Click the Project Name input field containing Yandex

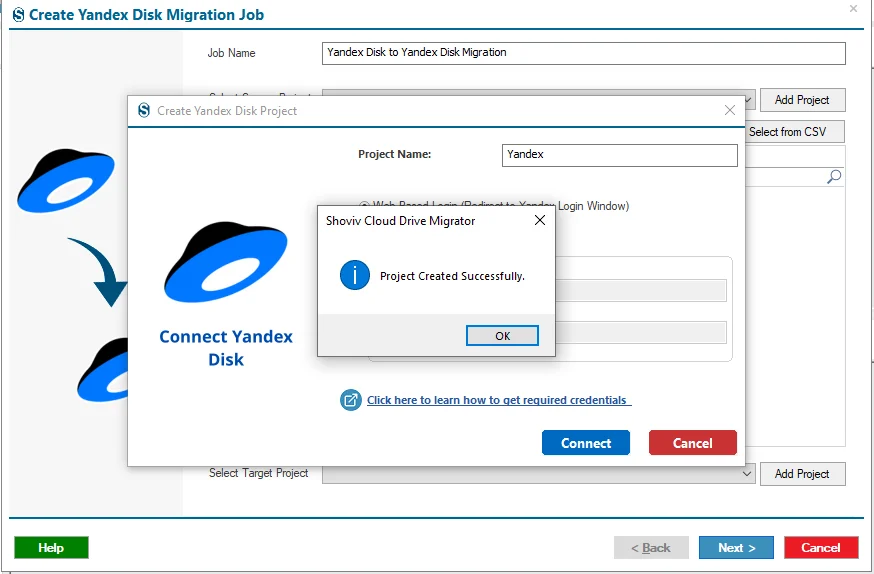[x=620, y=155]
